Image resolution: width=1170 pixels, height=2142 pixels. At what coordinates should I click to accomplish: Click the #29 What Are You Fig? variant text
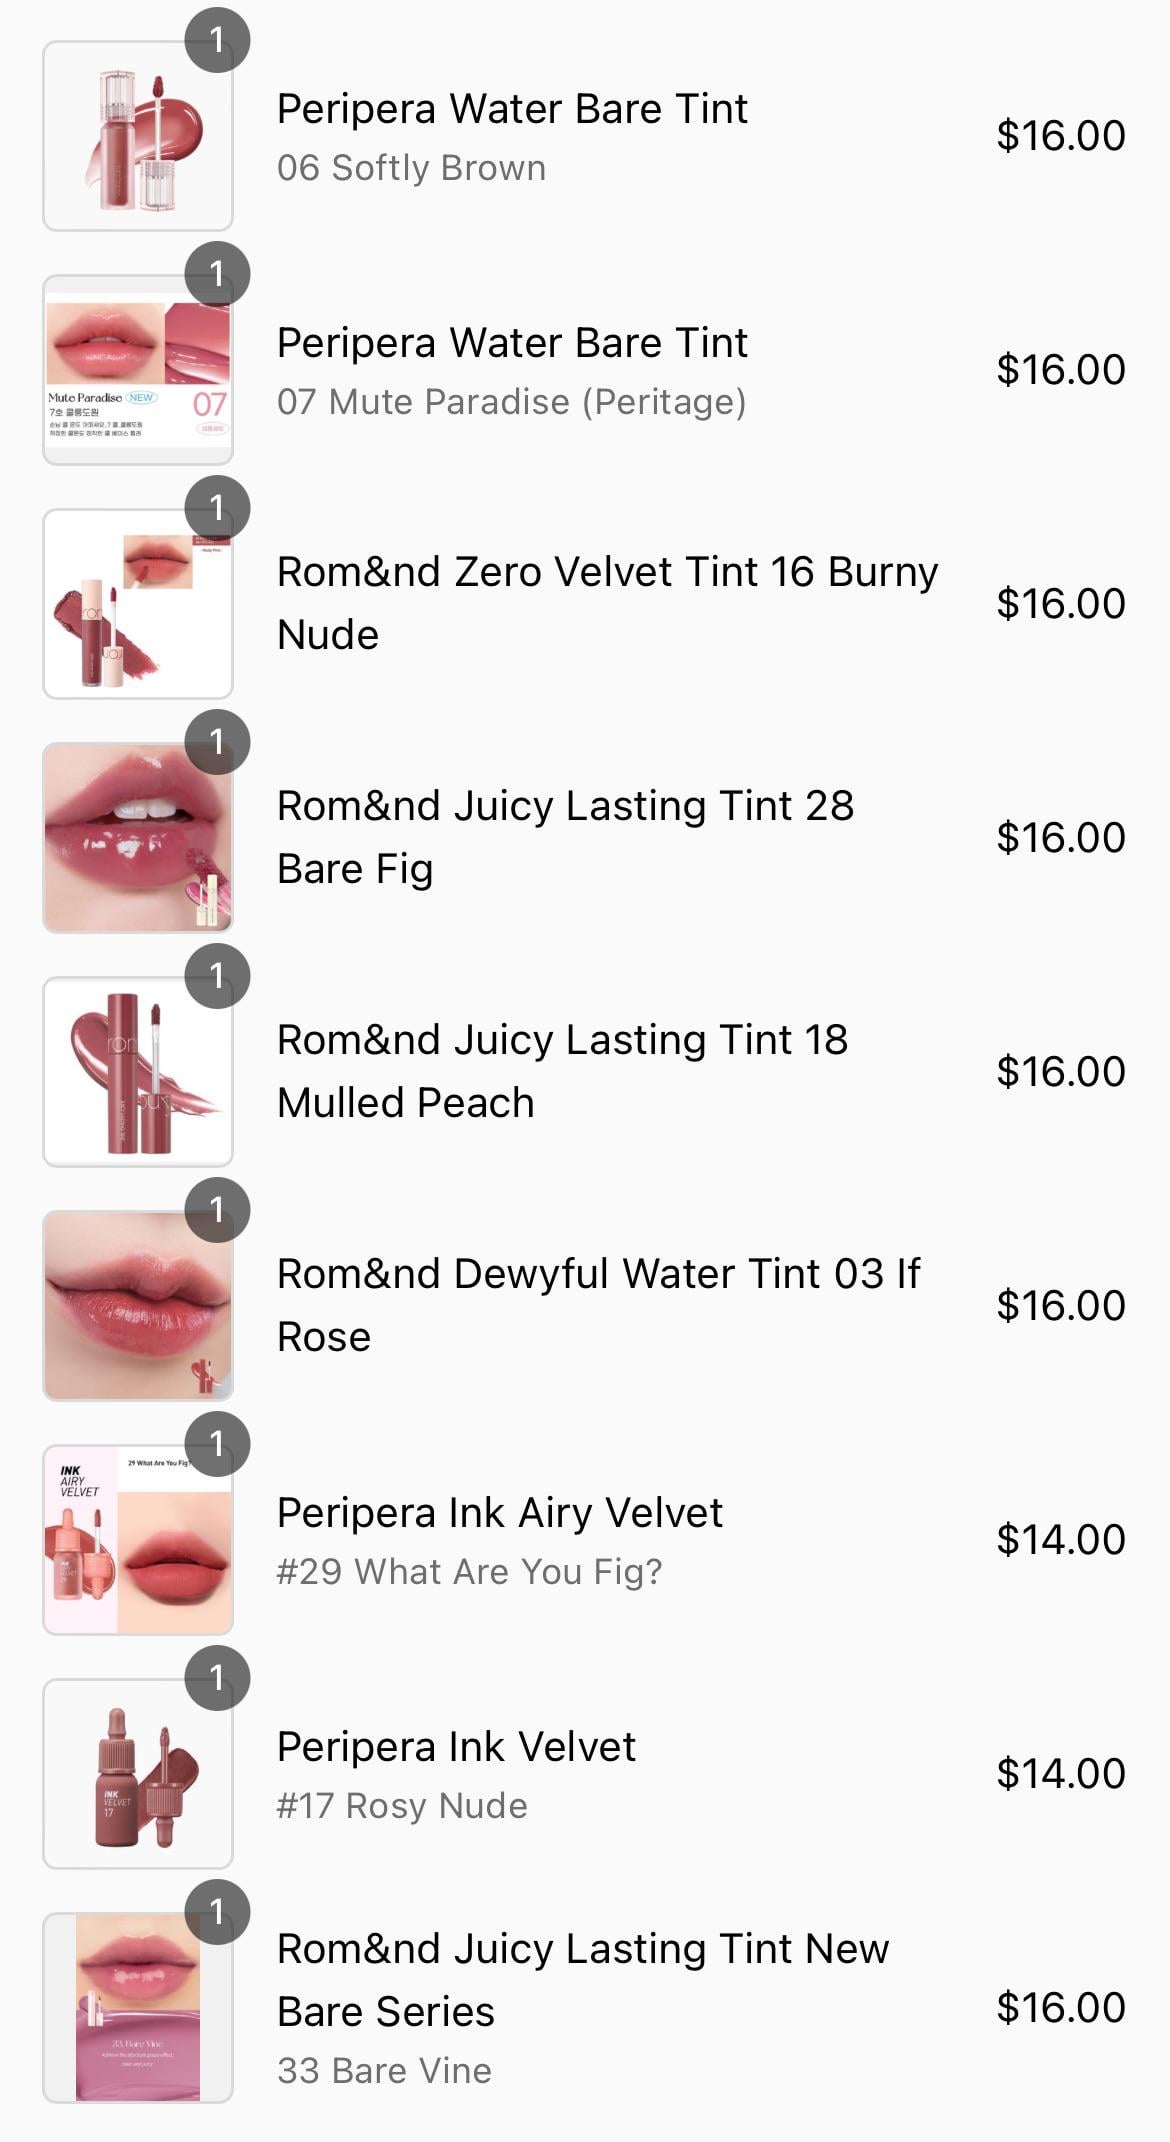tap(469, 1572)
